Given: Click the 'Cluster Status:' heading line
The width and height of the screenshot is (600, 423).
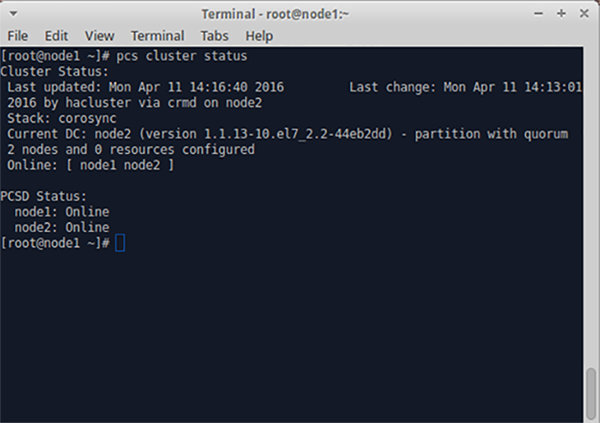Looking at the screenshot, I should coord(54,72).
